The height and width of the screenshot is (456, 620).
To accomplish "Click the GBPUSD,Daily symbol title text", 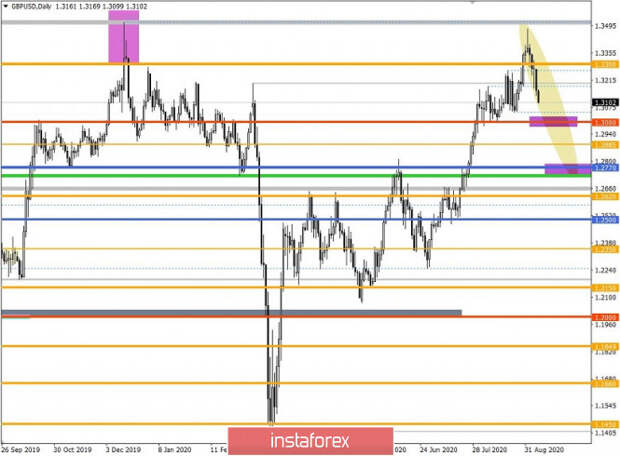I will coord(37,7).
